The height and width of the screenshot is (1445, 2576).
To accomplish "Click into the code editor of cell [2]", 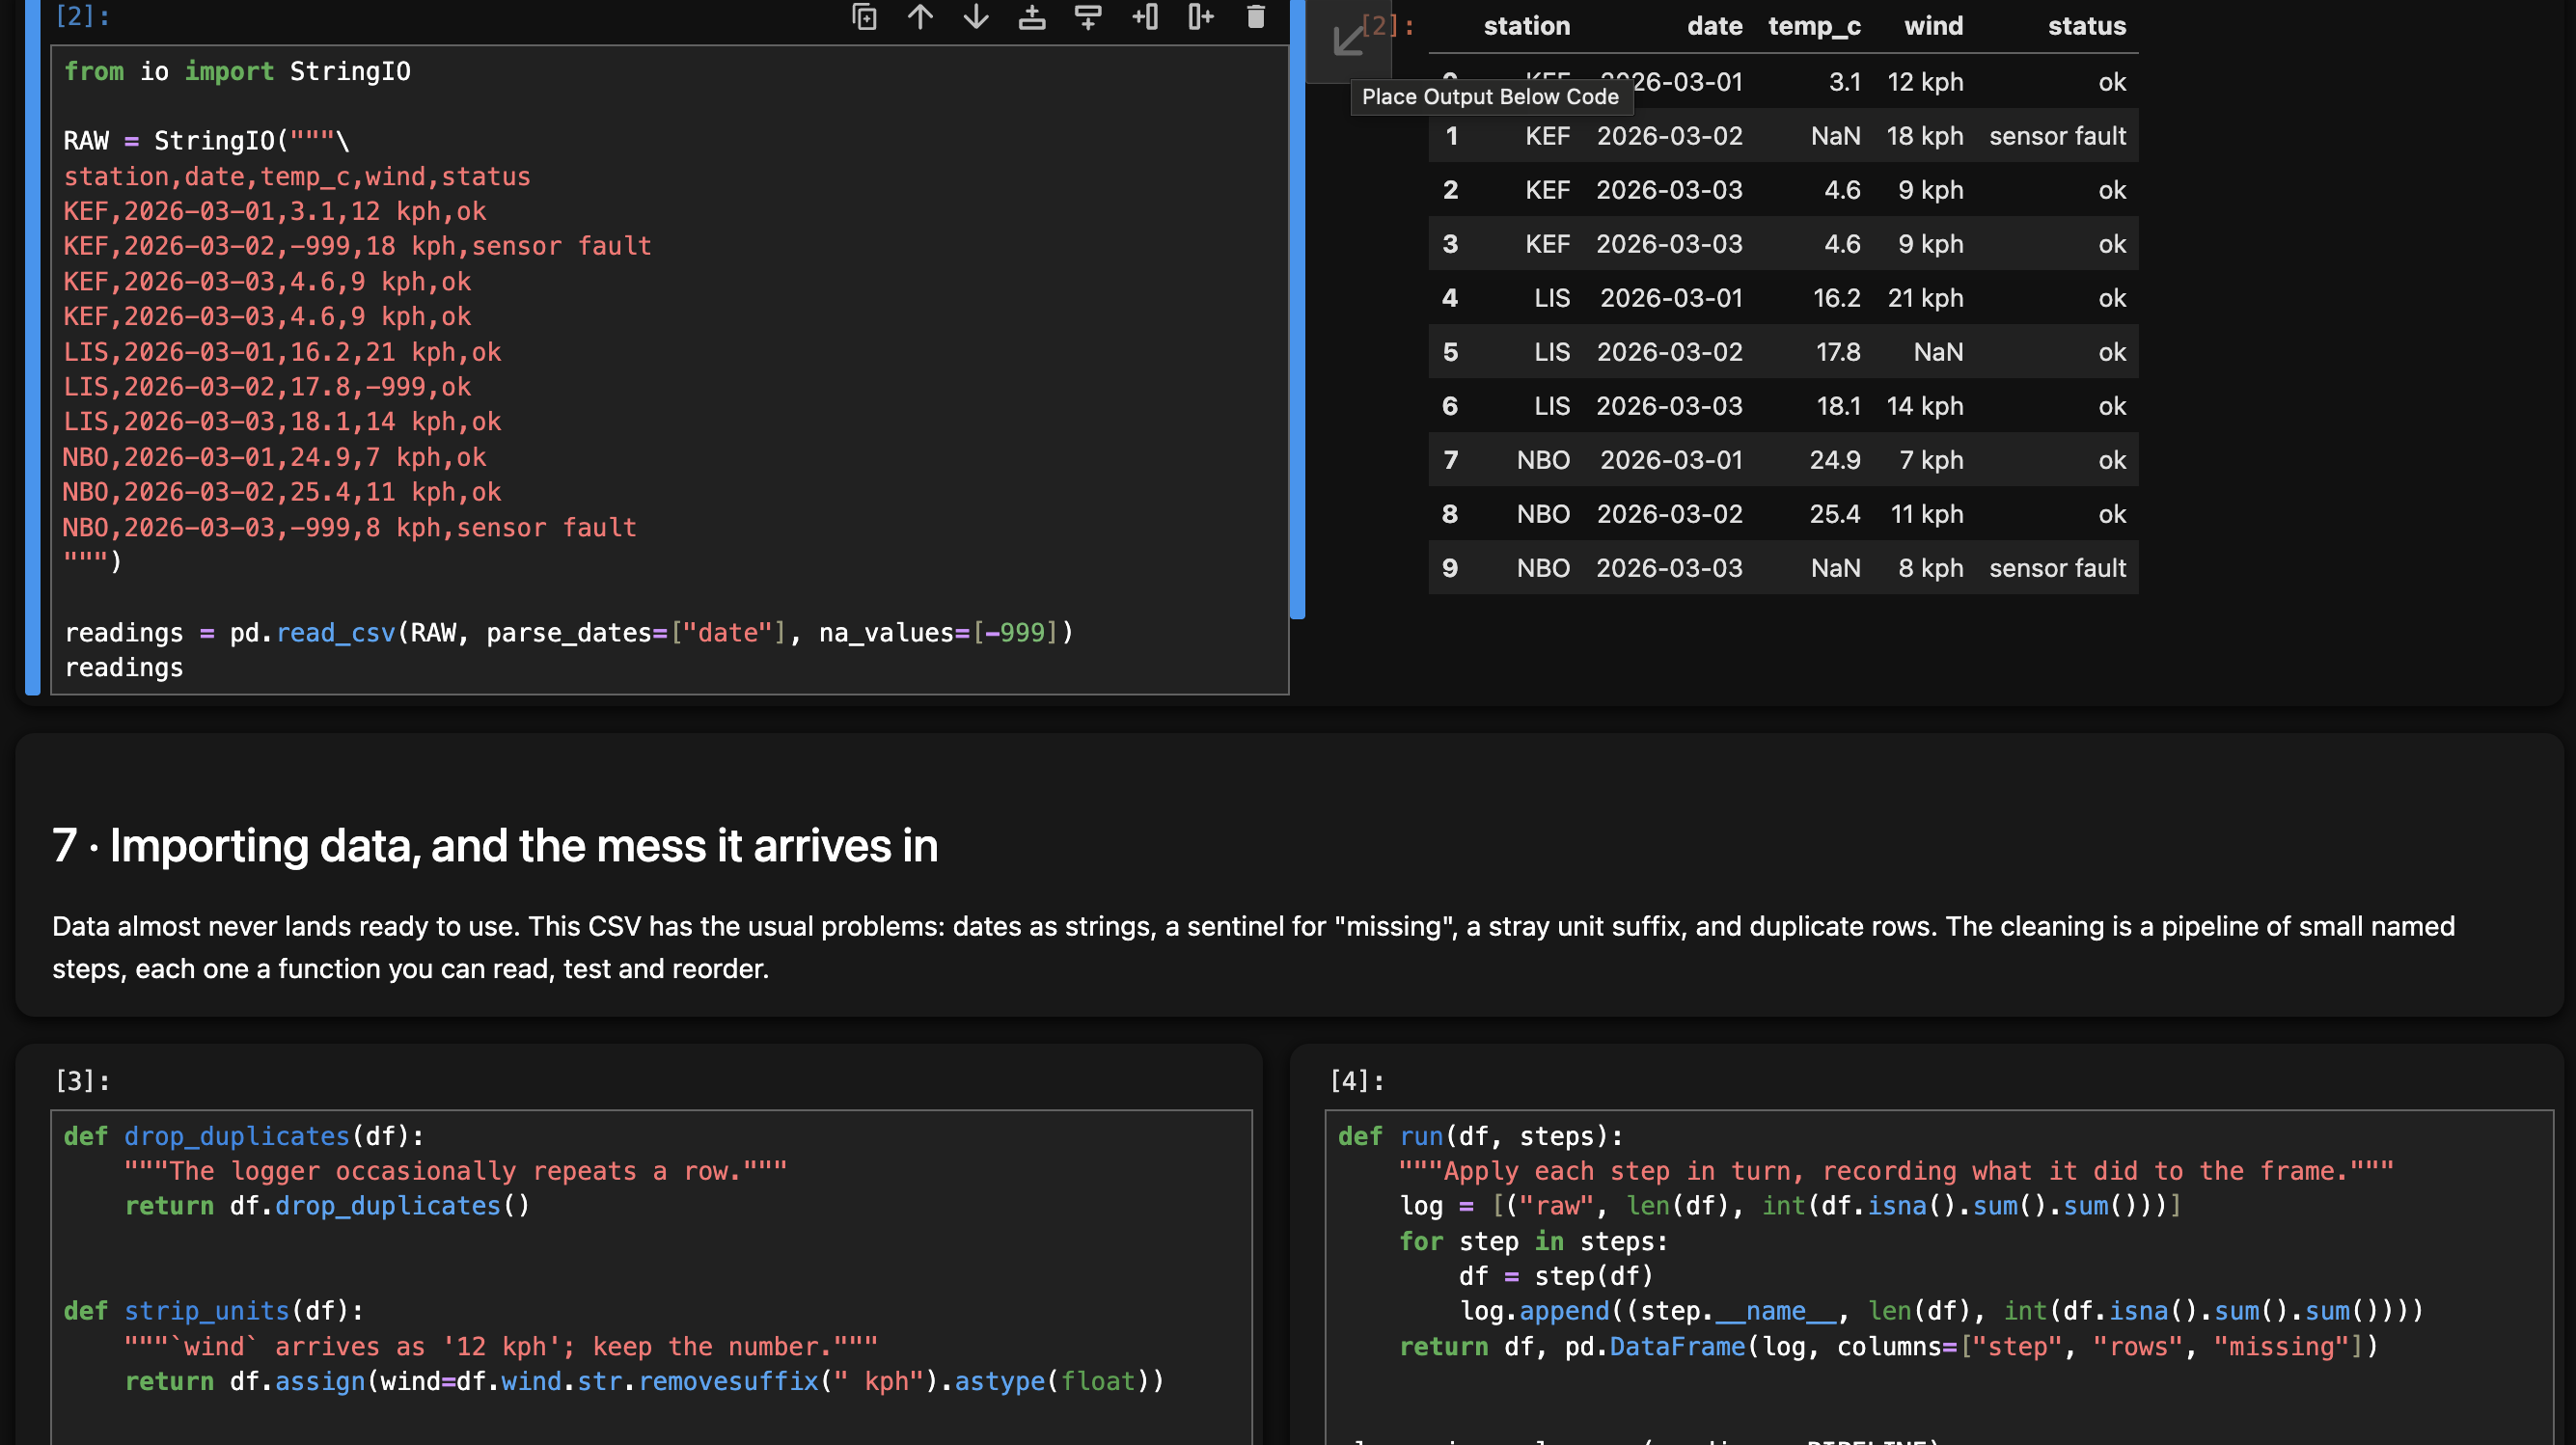I will (670, 370).
